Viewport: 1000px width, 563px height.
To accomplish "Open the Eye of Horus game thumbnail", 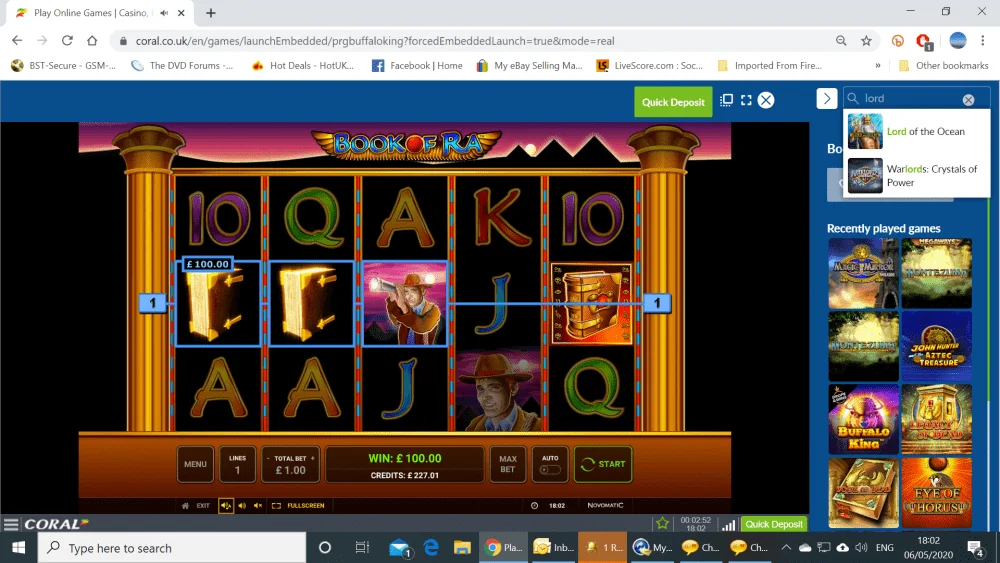I will tap(936, 492).
